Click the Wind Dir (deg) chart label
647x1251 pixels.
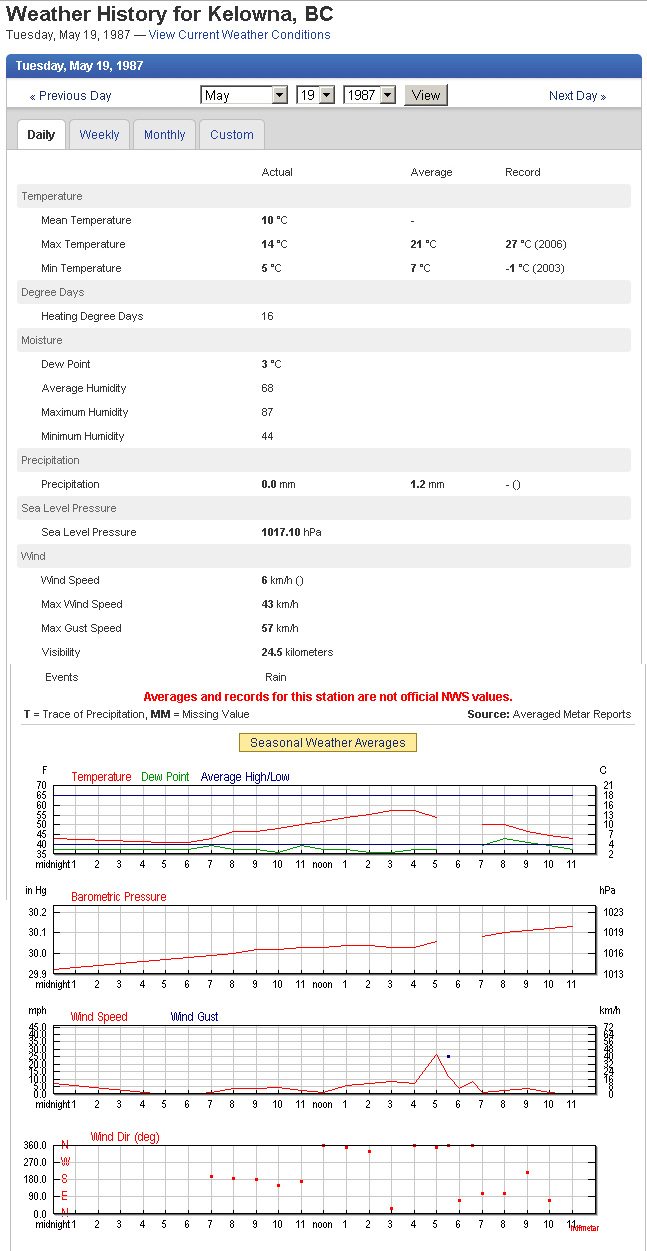pos(124,1137)
